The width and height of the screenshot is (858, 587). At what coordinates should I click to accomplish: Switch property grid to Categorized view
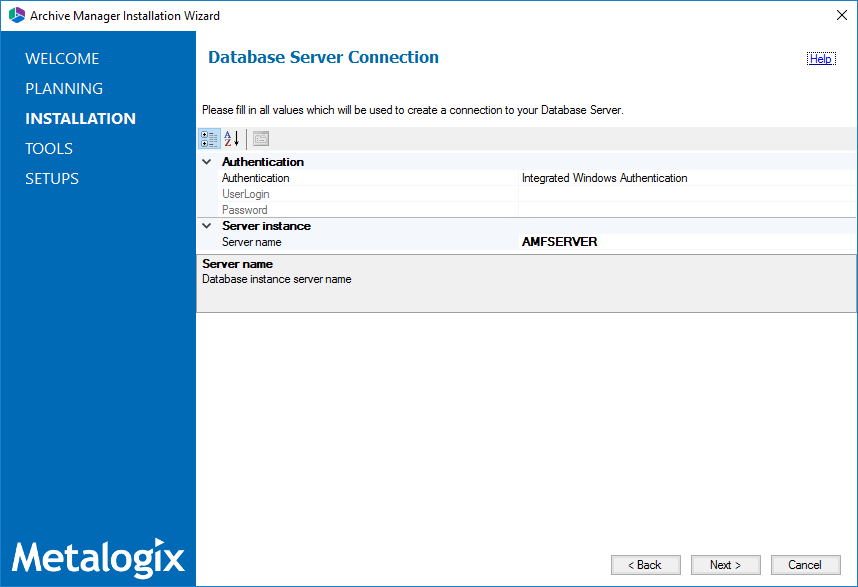coord(209,139)
